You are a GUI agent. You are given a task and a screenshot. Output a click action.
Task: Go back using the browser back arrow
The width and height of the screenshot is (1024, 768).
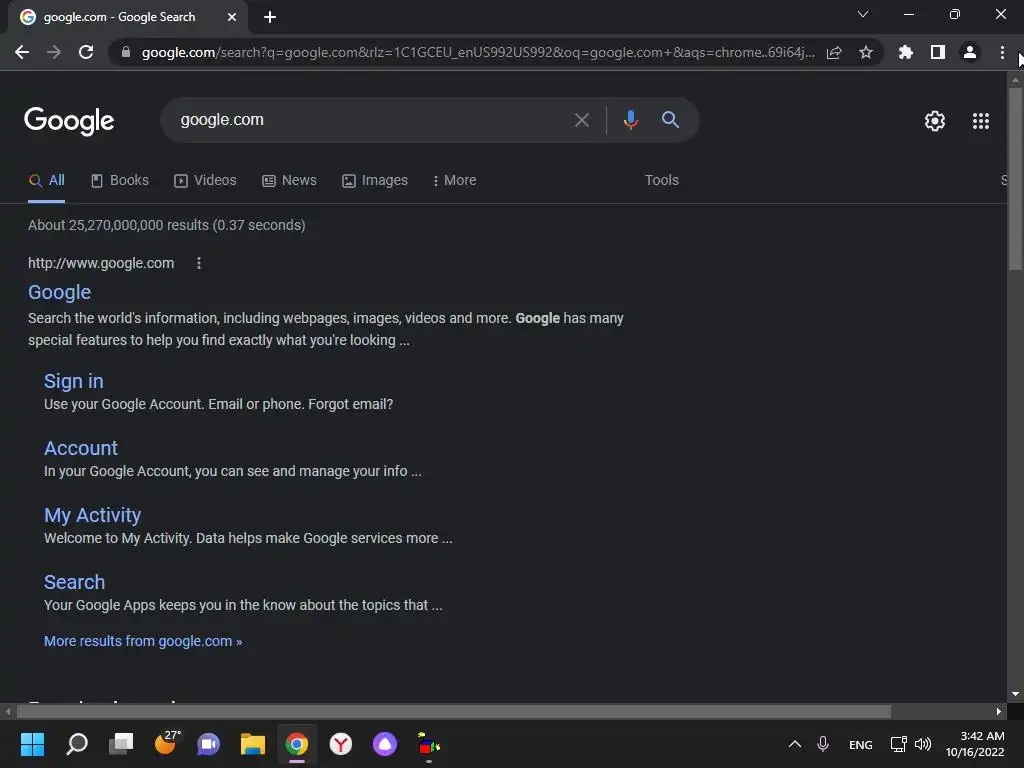pyautogui.click(x=22, y=52)
